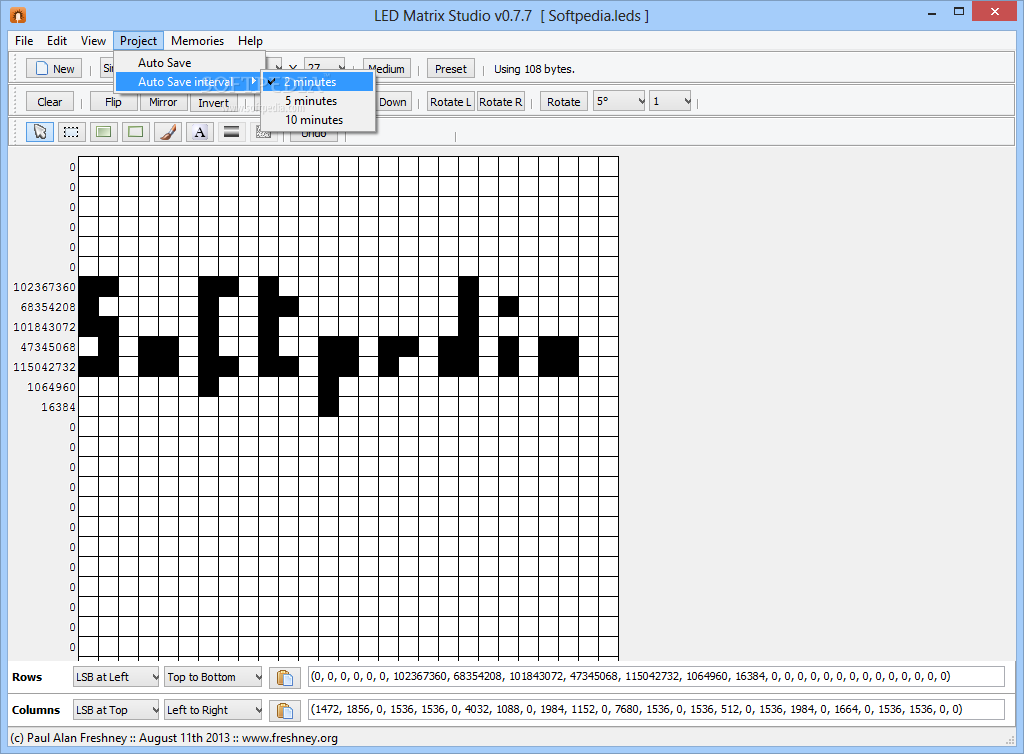
Task: Select the arrow pointer tool
Action: [40, 133]
